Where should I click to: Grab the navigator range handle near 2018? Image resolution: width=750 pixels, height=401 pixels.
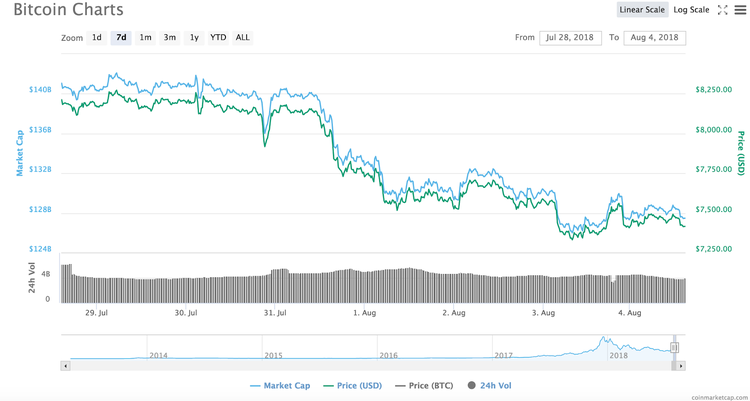674,347
